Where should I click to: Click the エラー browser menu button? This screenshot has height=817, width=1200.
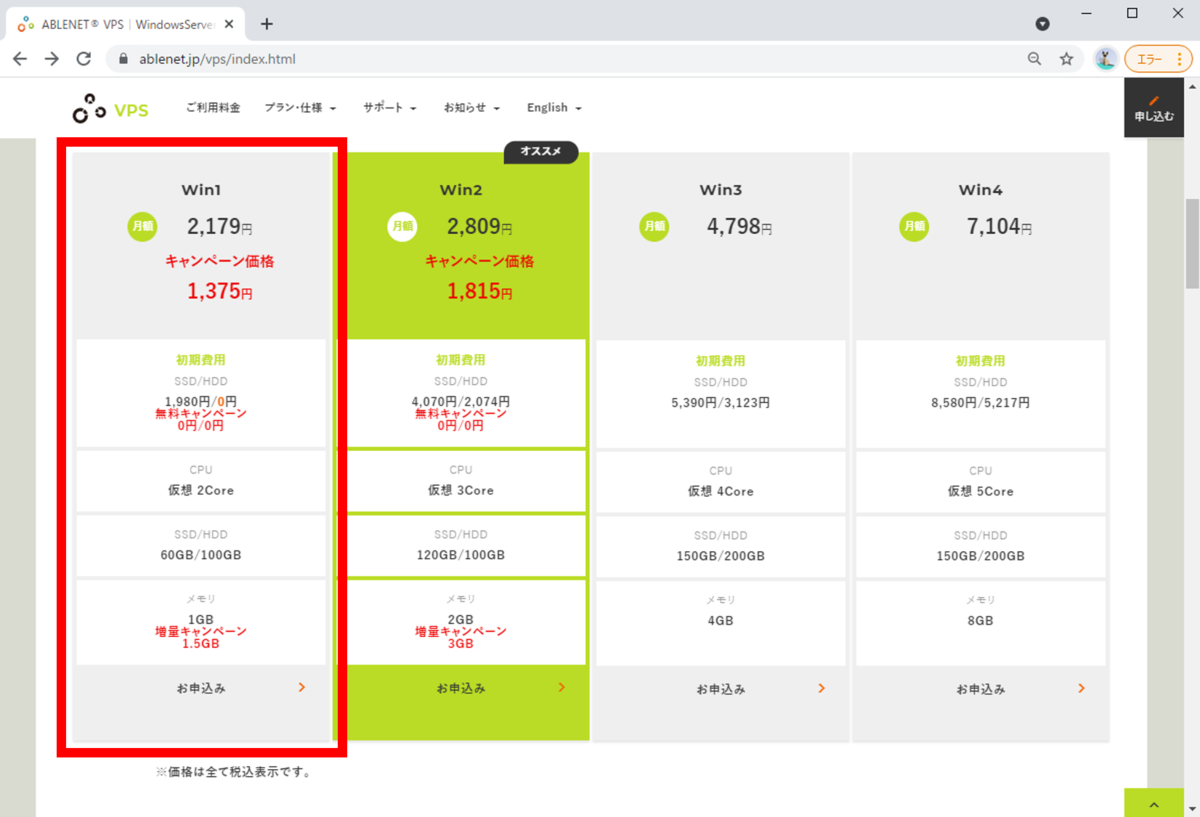[x=1157, y=59]
